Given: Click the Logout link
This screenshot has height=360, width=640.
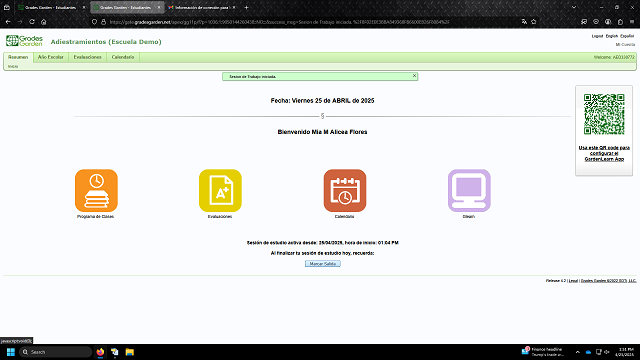Looking at the screenshot, I should click(597, 36).
